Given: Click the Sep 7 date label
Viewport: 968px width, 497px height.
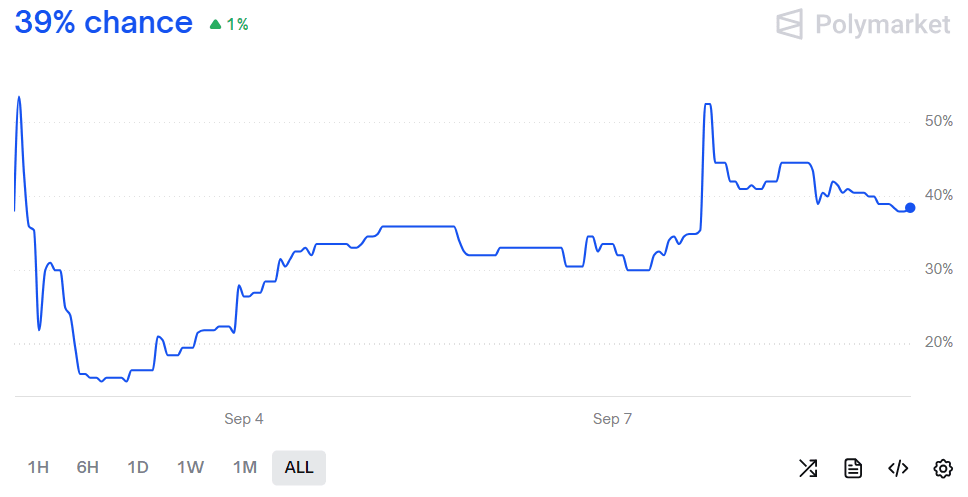Looking at the screenshot, I should tap(612, 419).
